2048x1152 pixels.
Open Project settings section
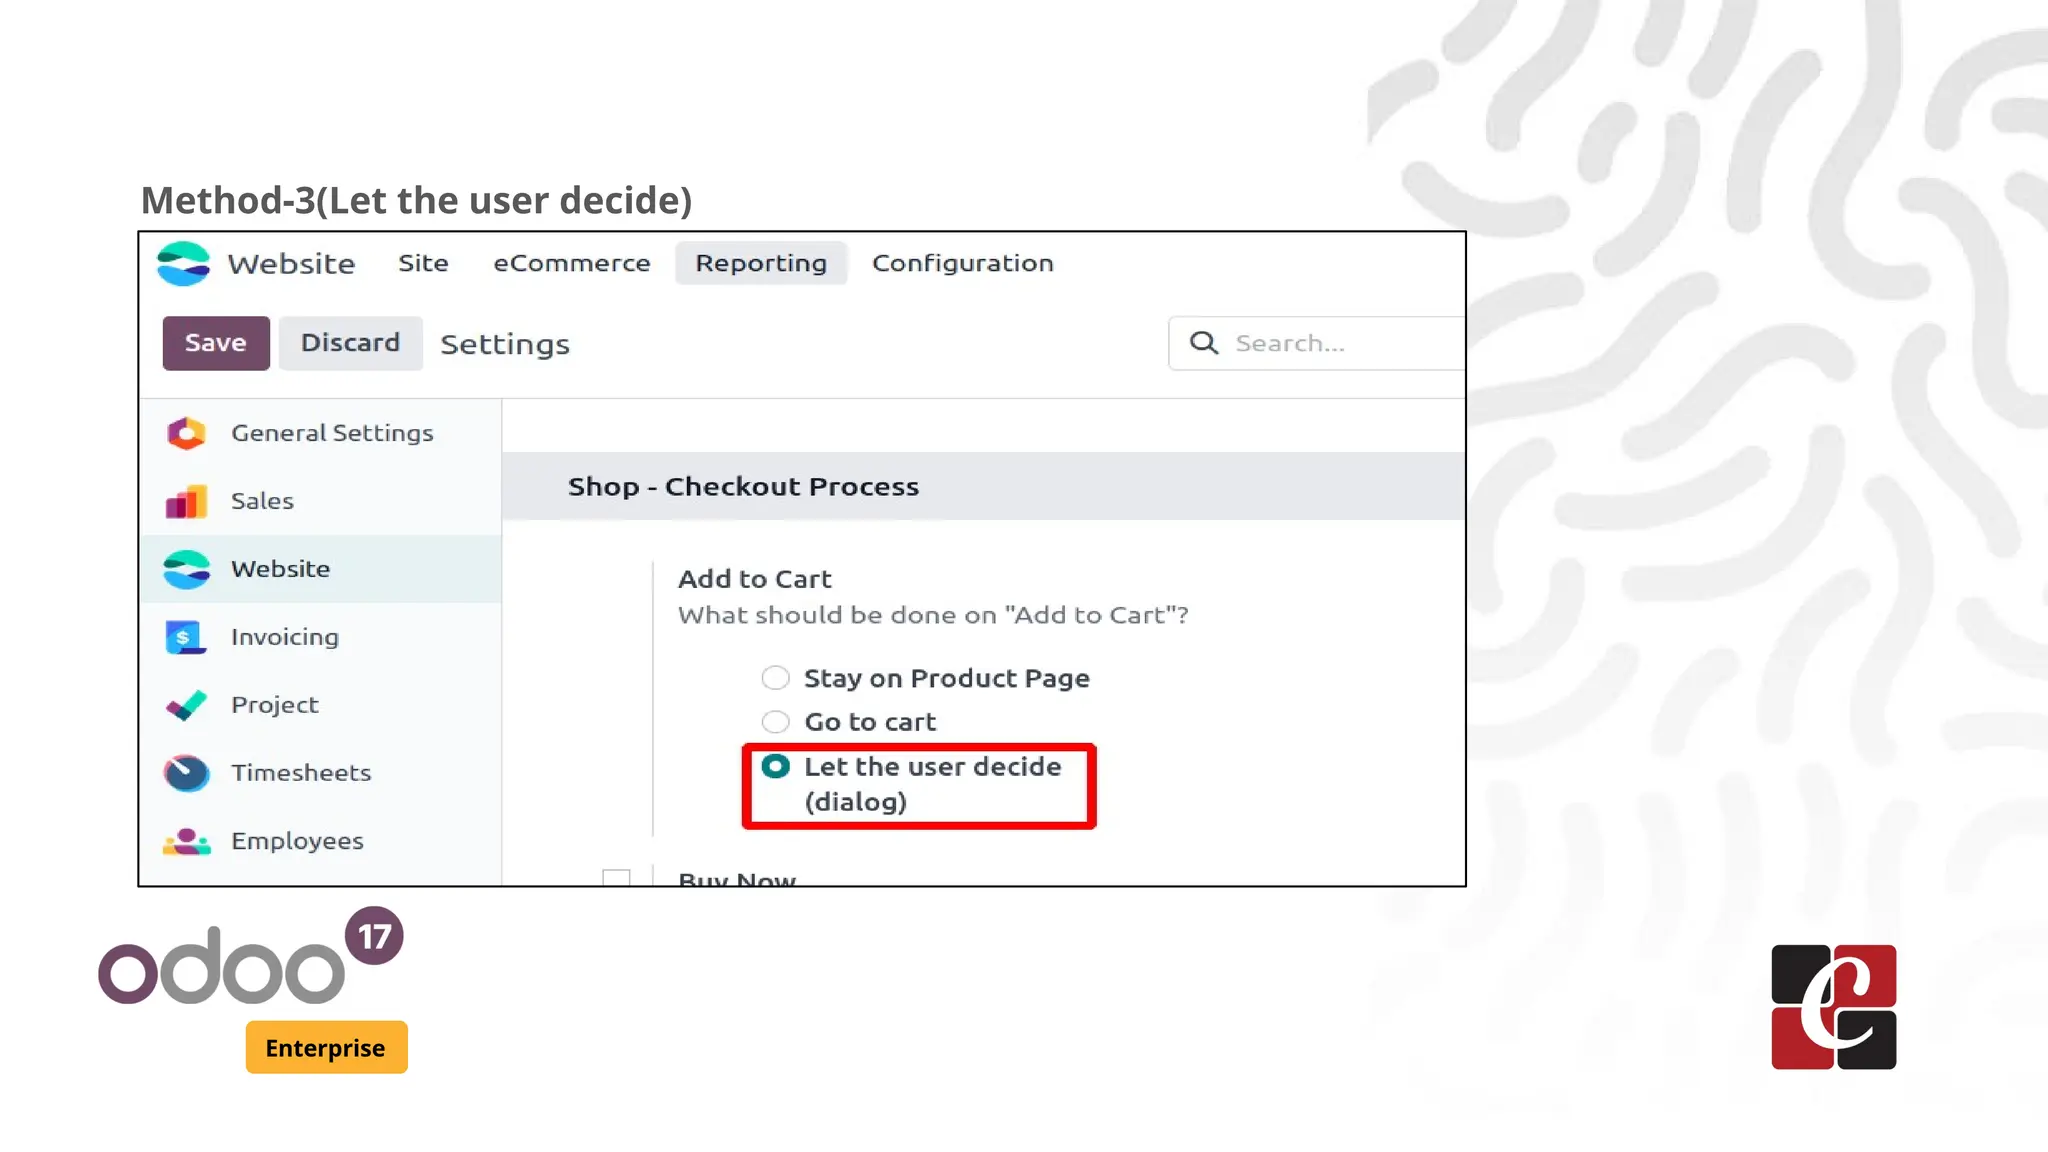320,705
